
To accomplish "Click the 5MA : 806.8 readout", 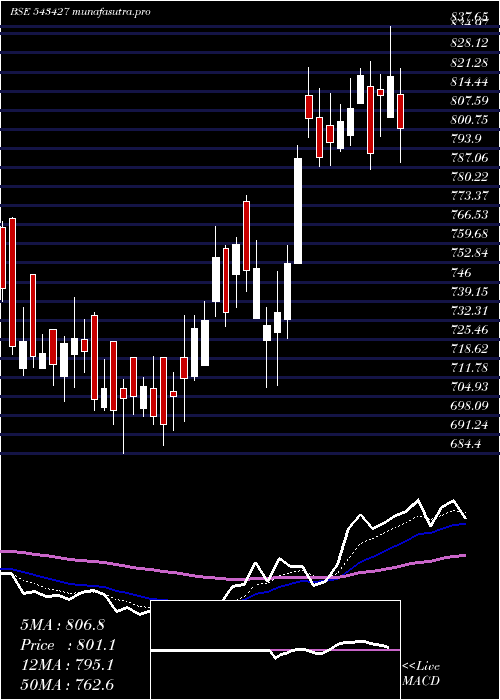I will pyautogui.click(x=62, y=625).
